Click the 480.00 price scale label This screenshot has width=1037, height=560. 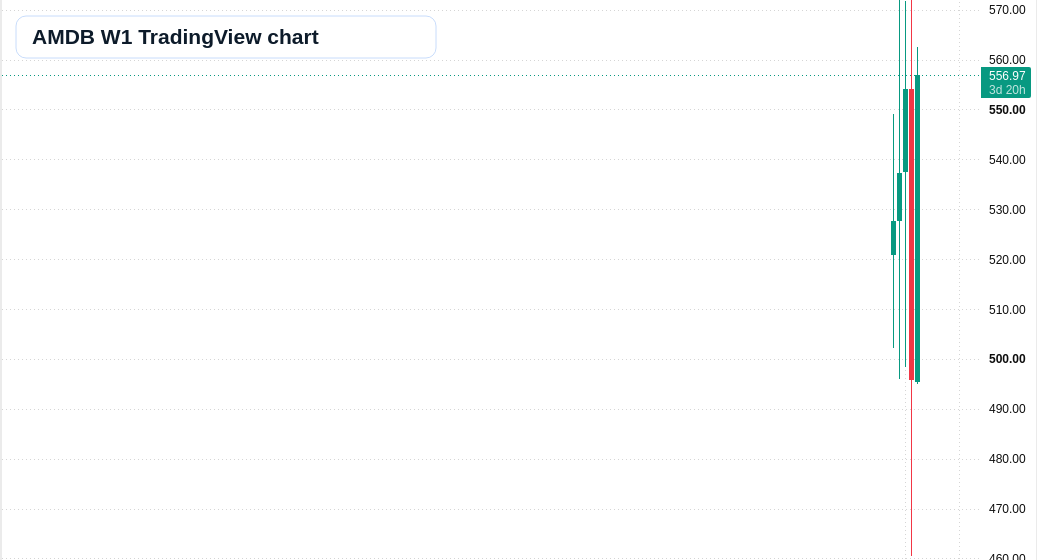coord(1007,459)
